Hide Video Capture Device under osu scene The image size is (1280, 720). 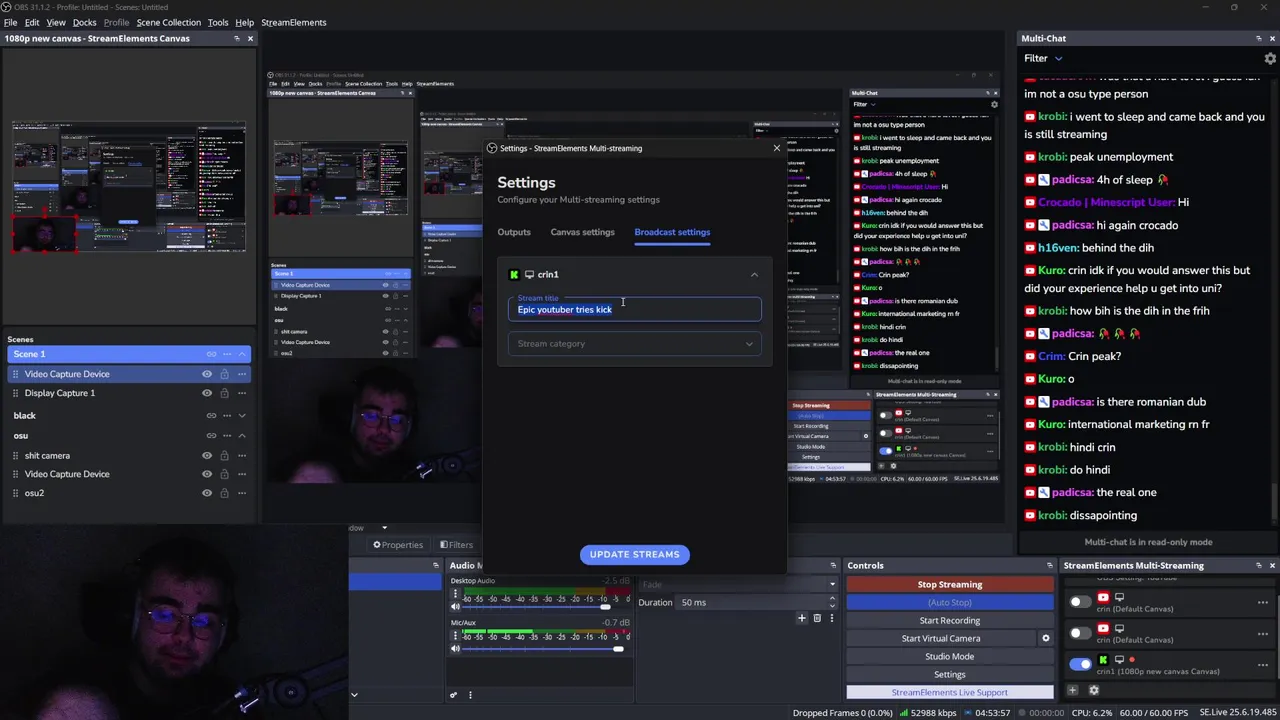point(207,474)
